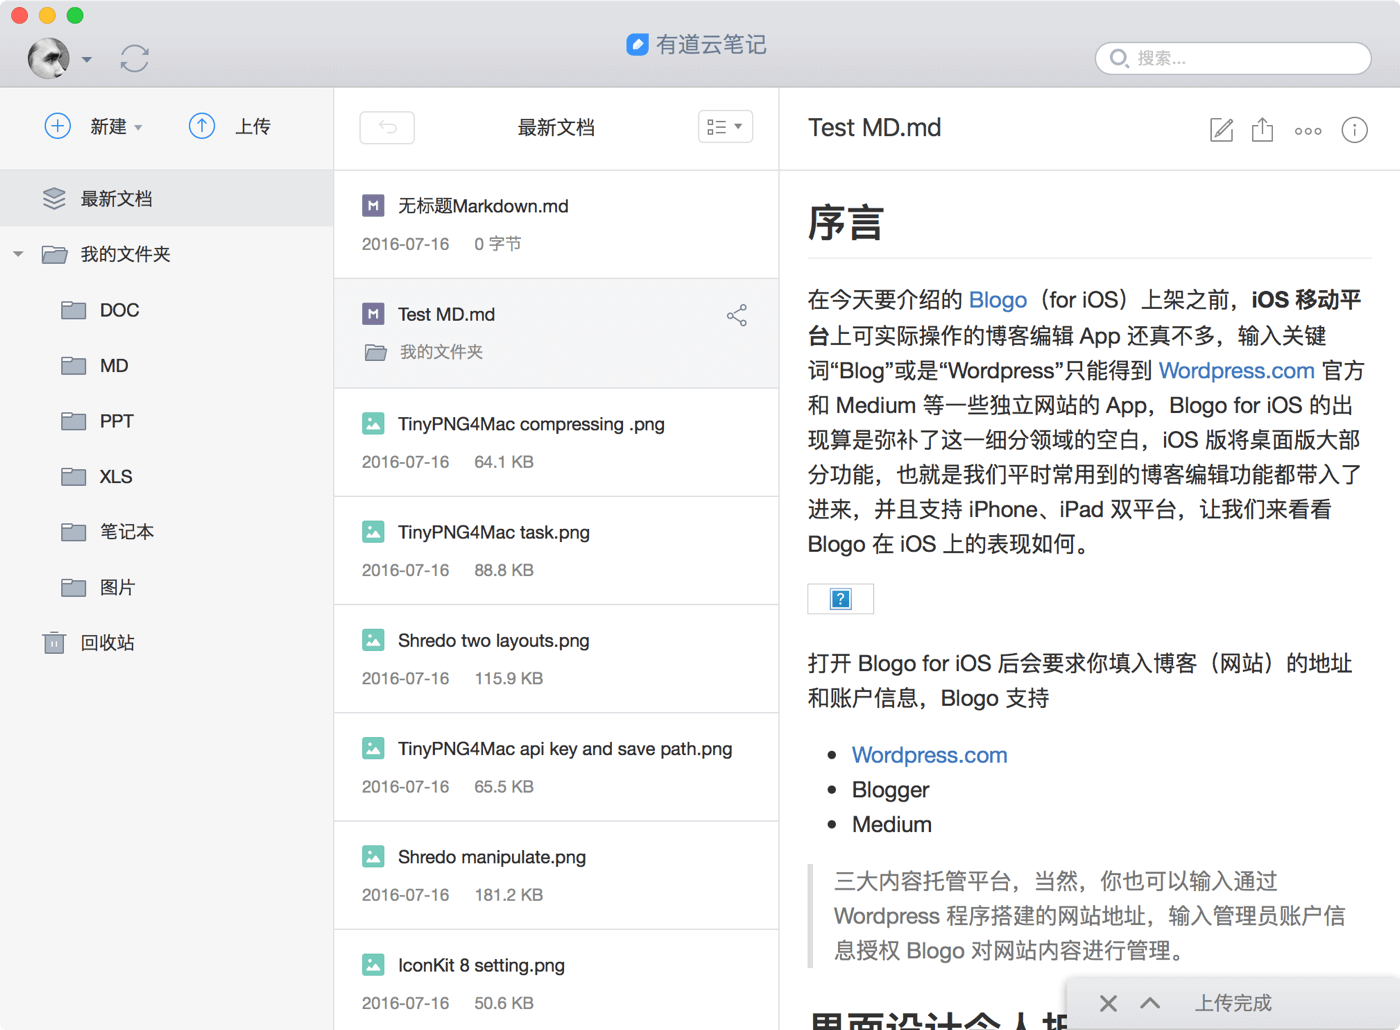
Task: Click the 上传完成 status text
Action: pyautogui.click(x=1233, y=1003)
